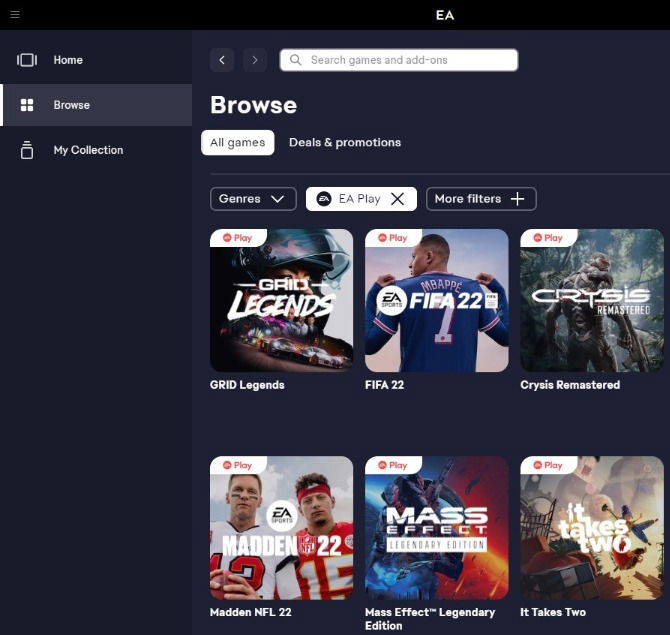
Task: Toggle the EA Play filter chip
Action: point(361,199)
